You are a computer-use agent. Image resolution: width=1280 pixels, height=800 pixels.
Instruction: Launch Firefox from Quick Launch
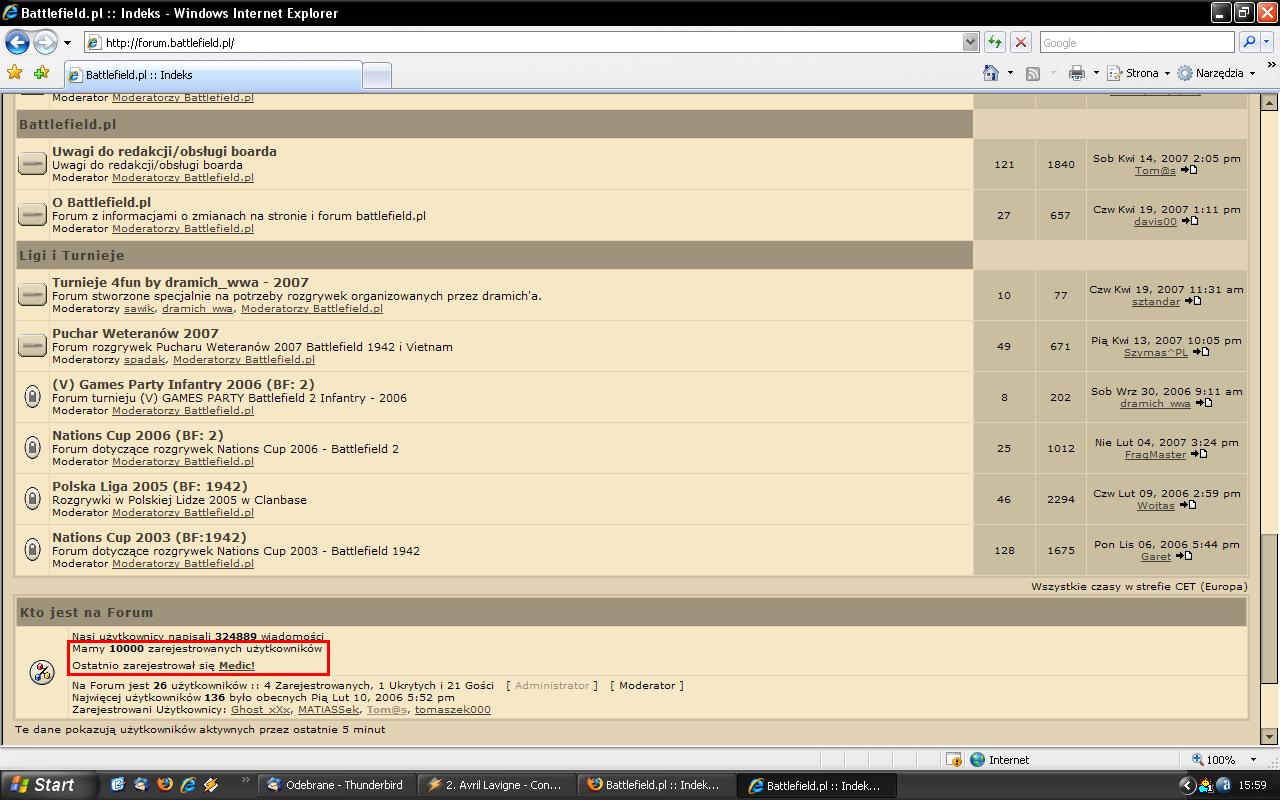[x=164, y=785]
